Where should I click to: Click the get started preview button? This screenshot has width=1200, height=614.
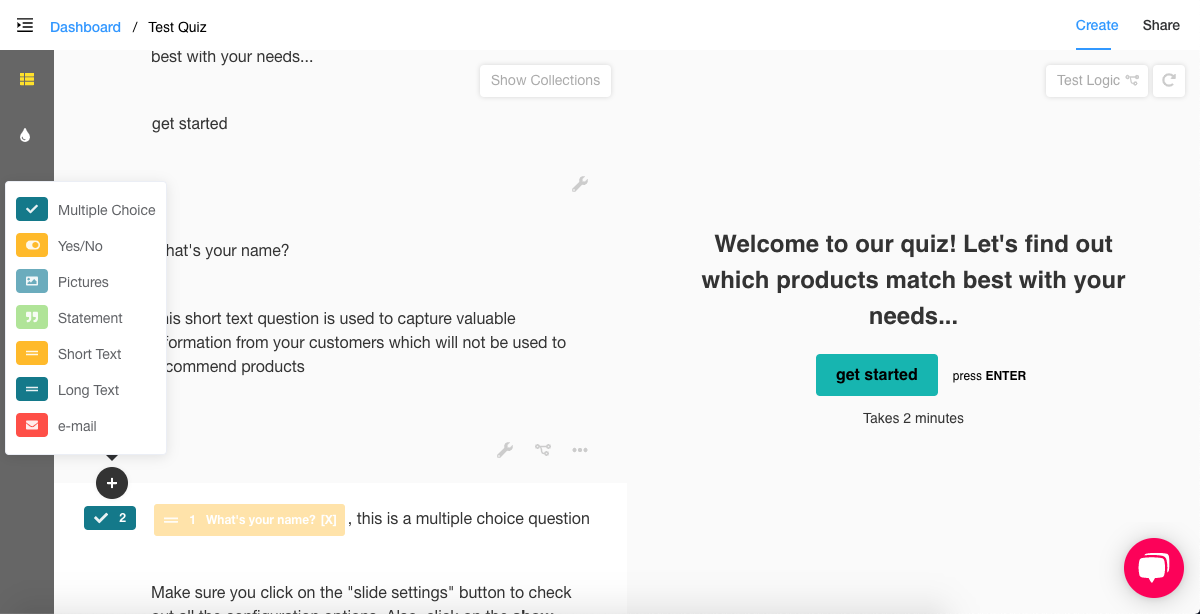point(877,374)
